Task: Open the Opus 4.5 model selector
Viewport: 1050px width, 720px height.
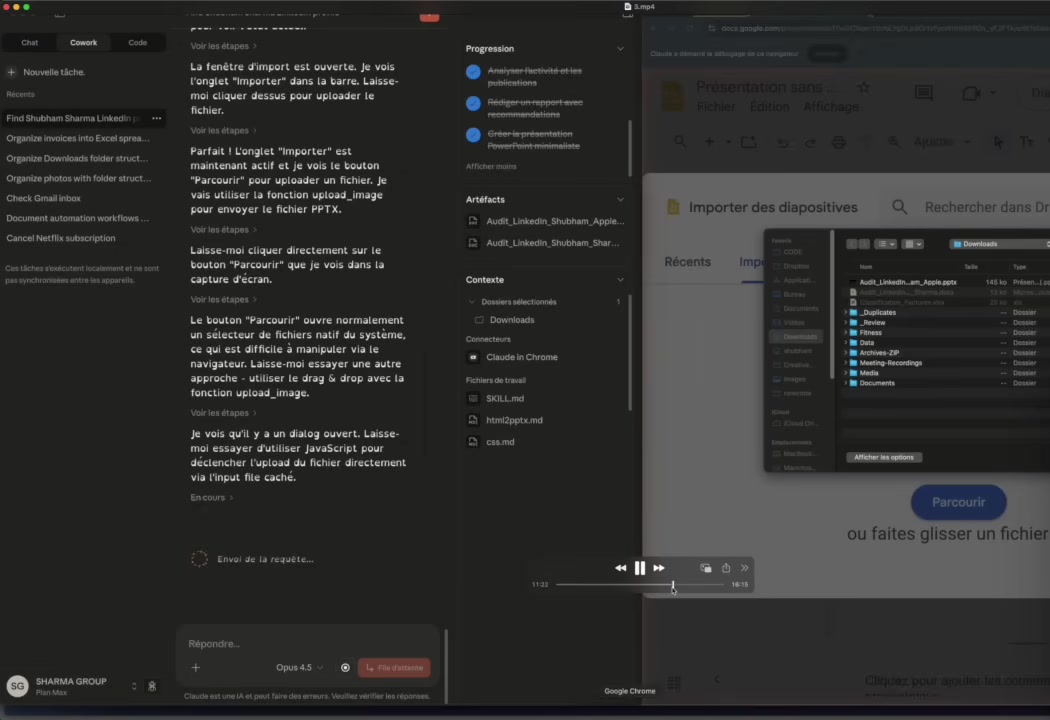Action: (x=297, y=667)
